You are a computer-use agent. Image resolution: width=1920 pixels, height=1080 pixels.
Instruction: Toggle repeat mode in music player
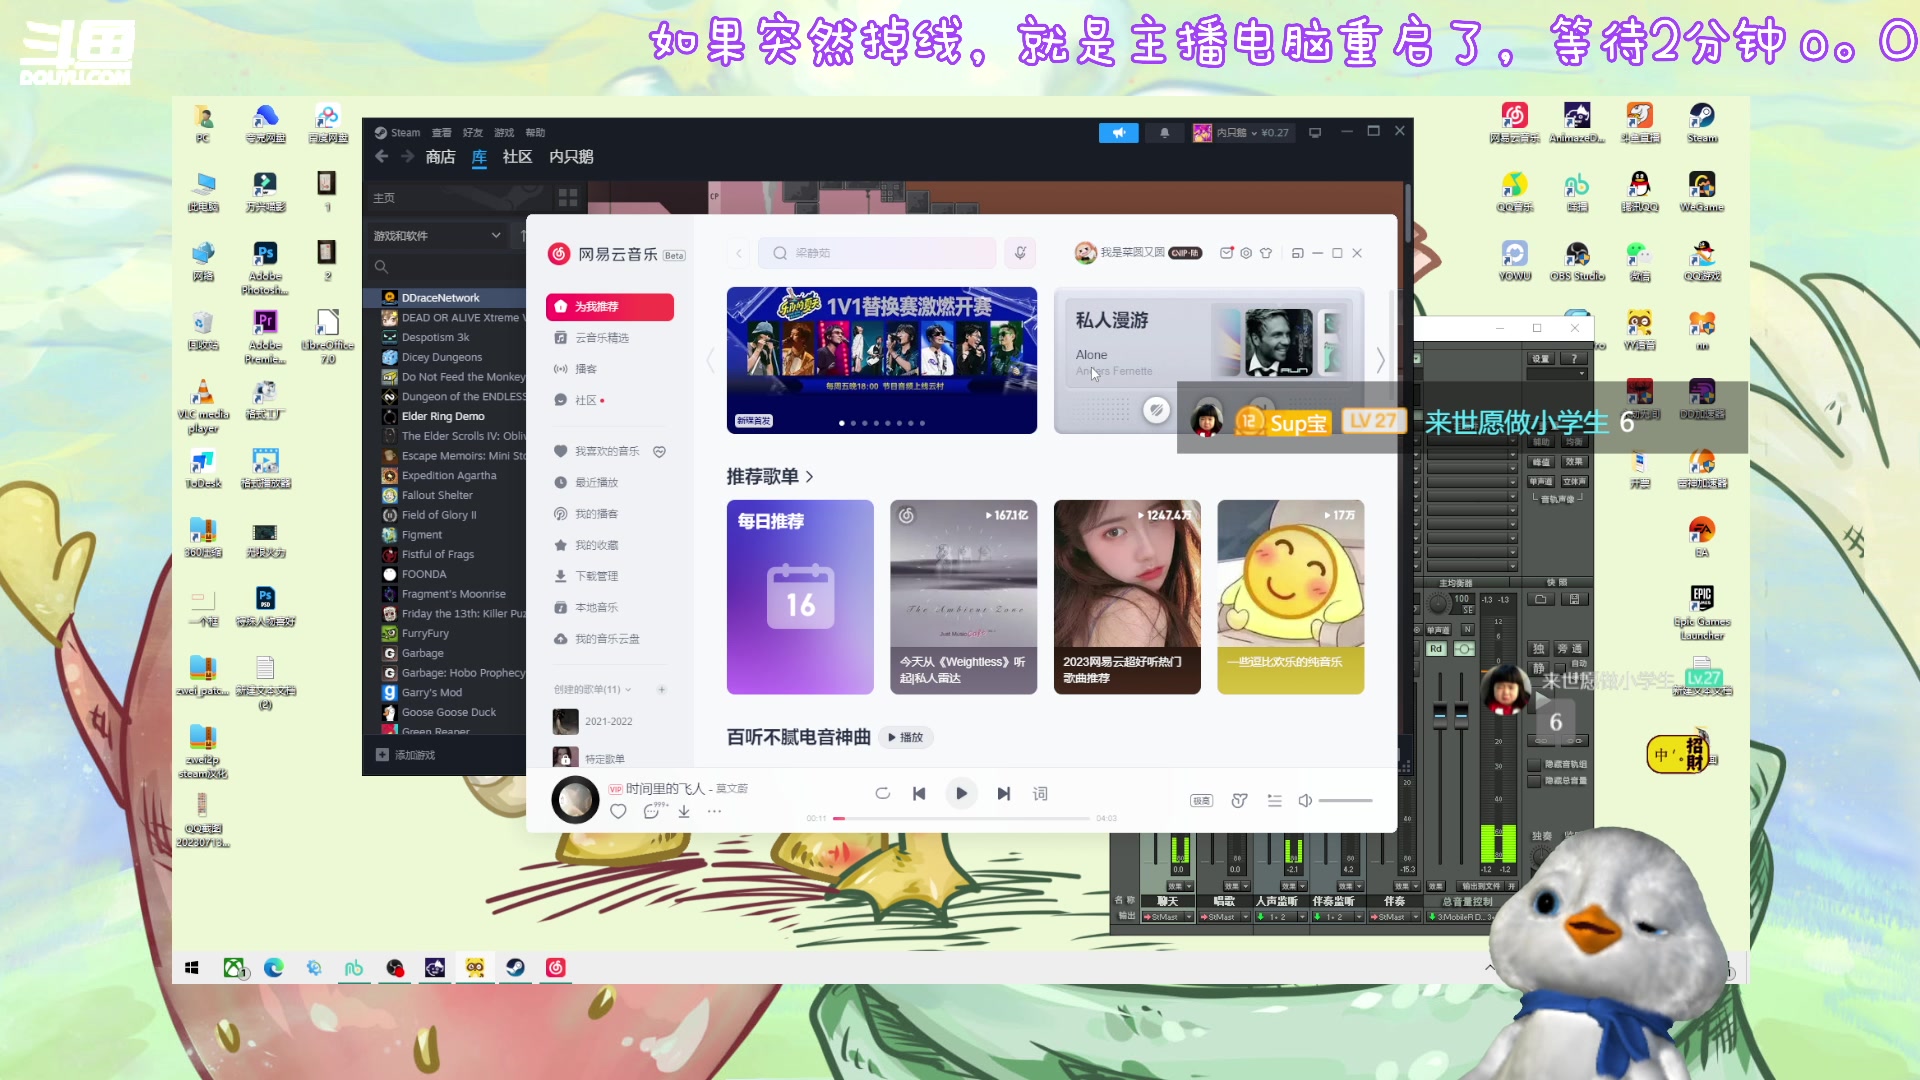click(x=881, y=793)
